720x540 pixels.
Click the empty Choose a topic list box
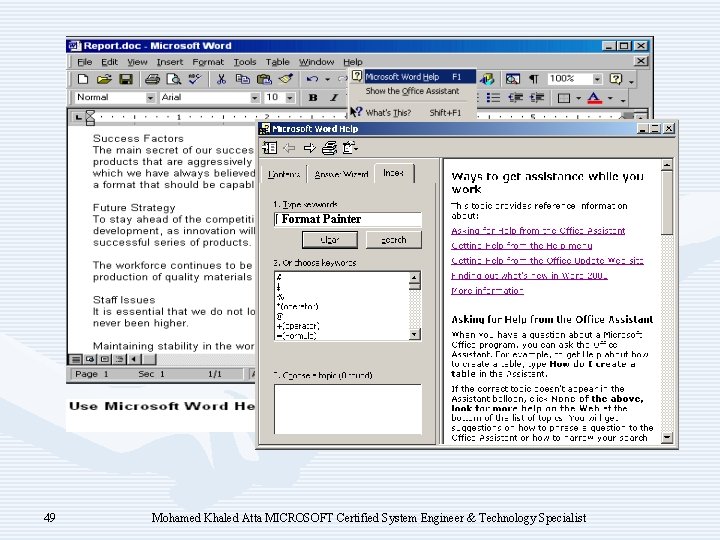pos(348,409)
